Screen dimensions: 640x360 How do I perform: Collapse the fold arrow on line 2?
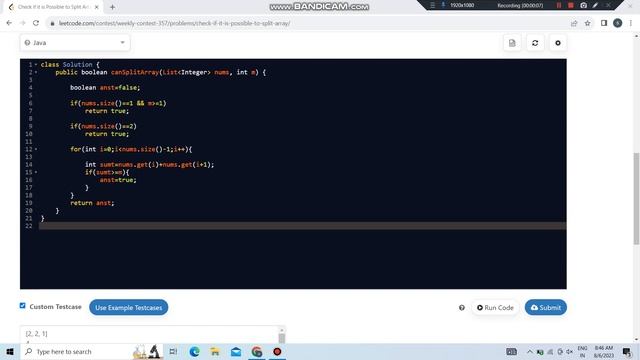pos(36,72)
